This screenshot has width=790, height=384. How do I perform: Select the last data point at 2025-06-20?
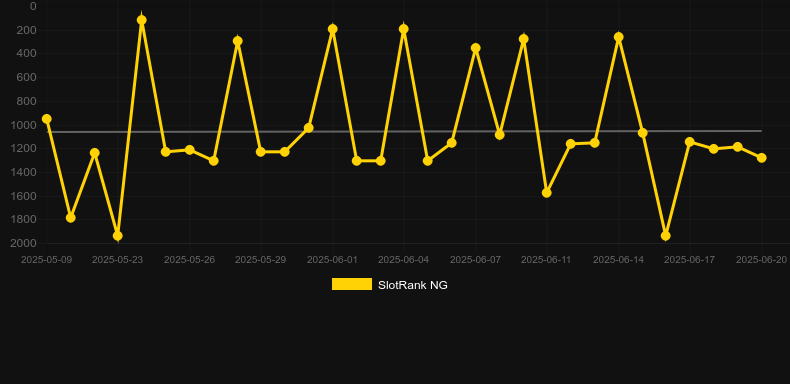[762, 158]
